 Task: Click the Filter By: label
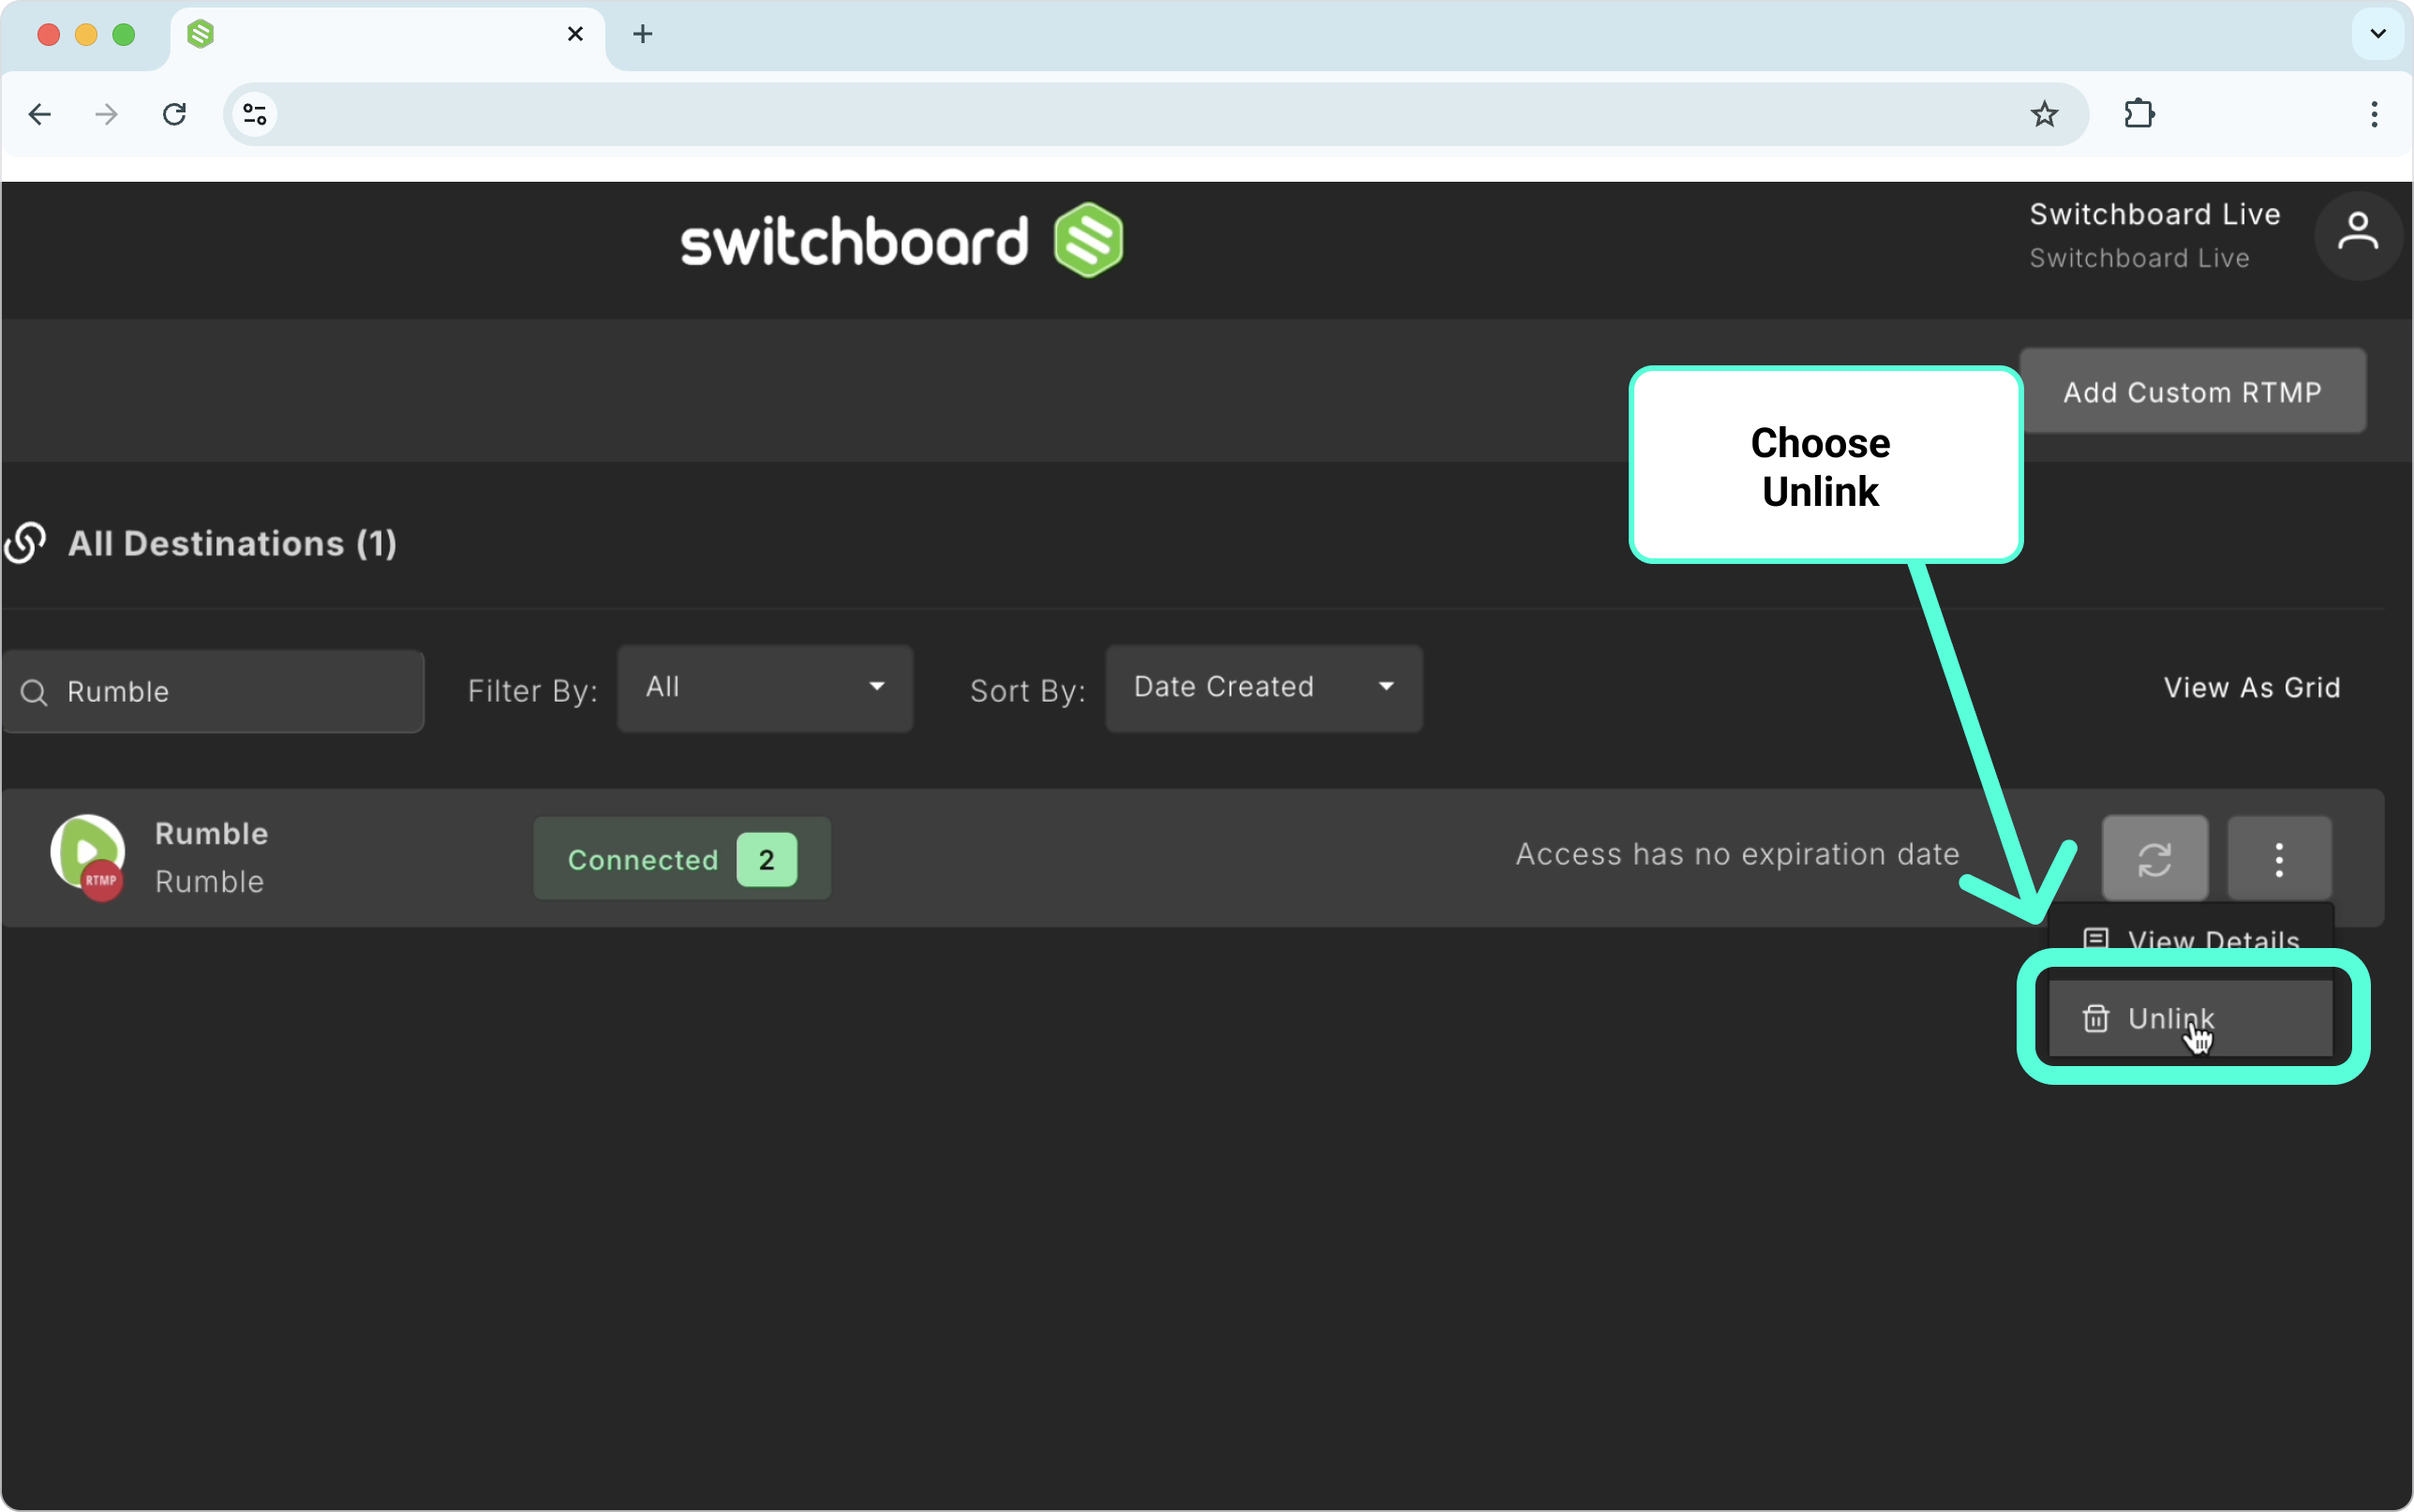pyautogui.click(x=533, y=691)
